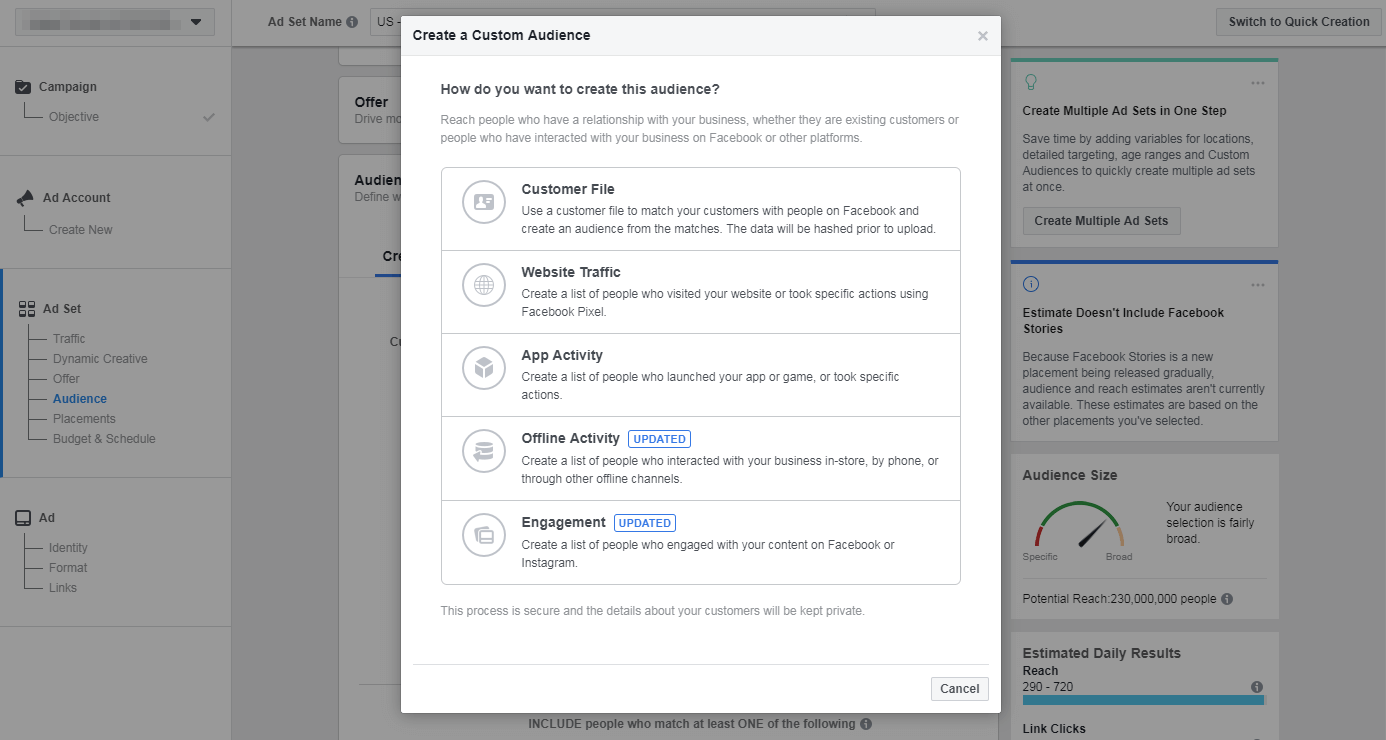Go to Format under Ad

coord(68,568)
